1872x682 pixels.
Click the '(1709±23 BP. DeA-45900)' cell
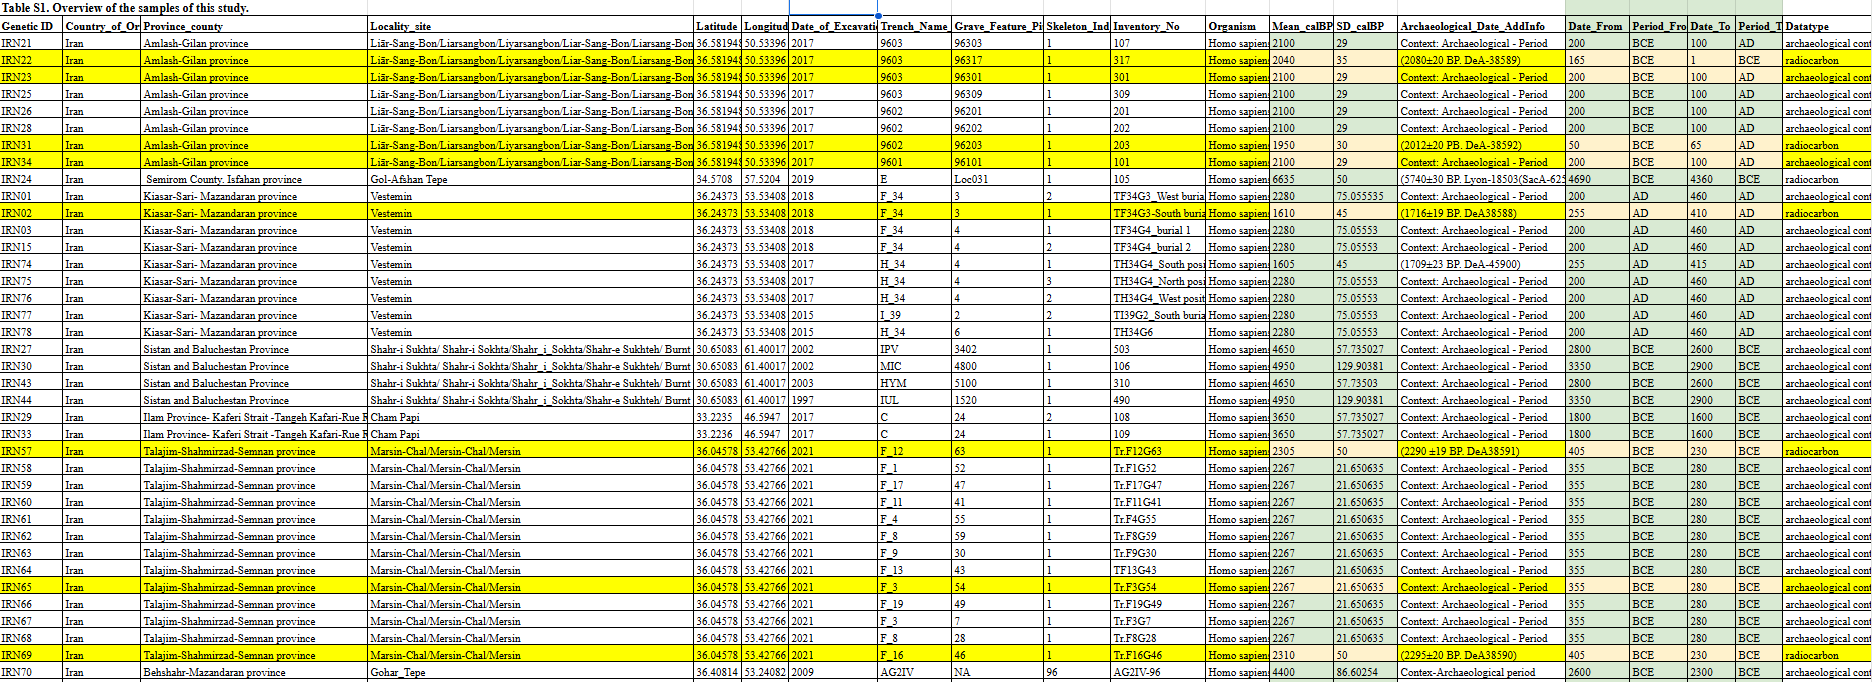pyautogui.click(x=1481, y=264)
